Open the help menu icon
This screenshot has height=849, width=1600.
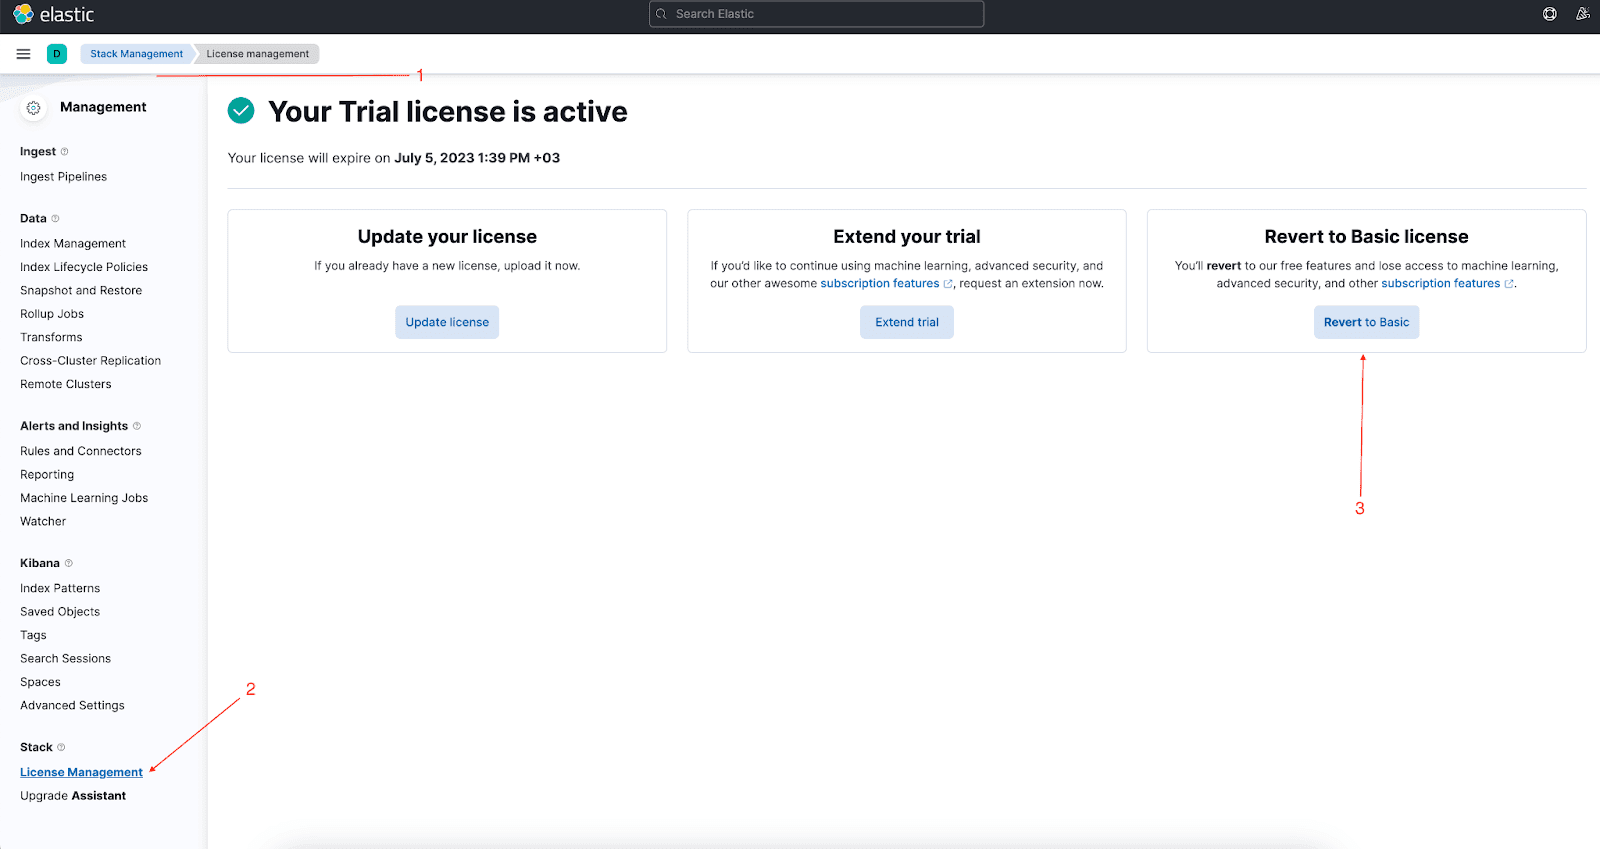pos(1549,14)
